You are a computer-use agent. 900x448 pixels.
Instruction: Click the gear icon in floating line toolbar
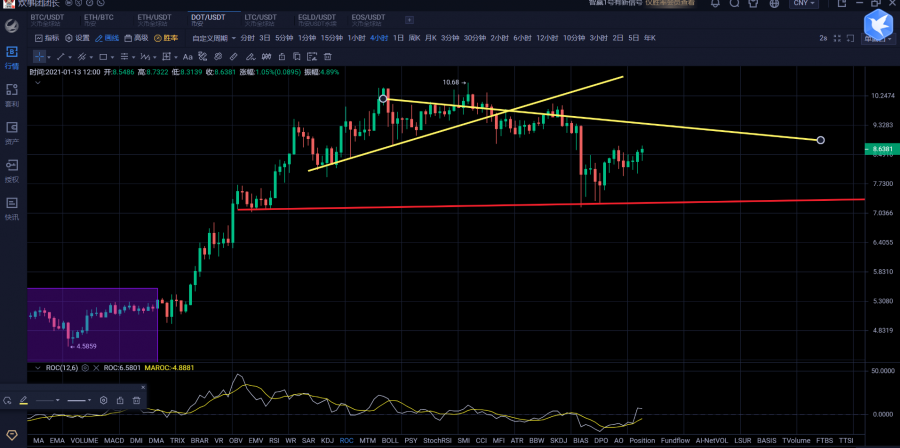tap(104, 400)
